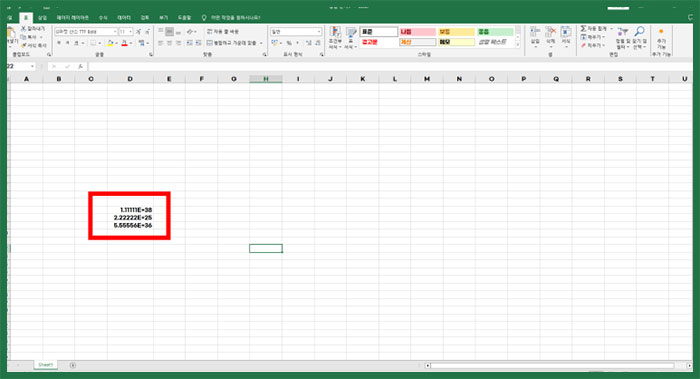Click the accounting number format icon
The width and height of the screenshot is (700, 379).
click(x=275, y=43)
